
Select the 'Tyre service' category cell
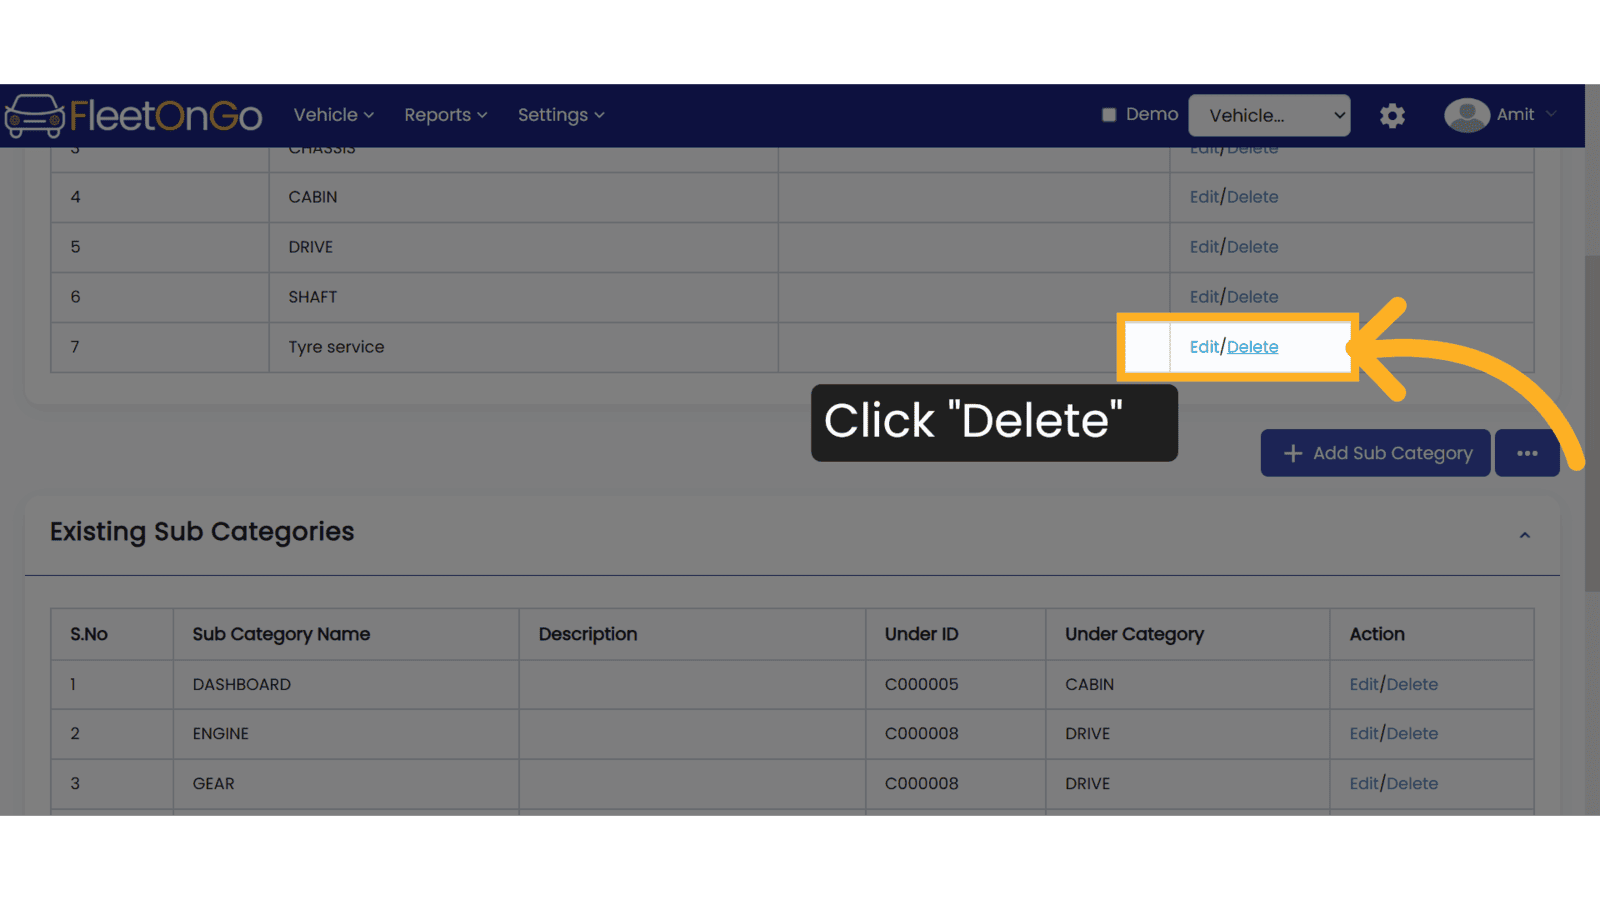pos(524,347)
